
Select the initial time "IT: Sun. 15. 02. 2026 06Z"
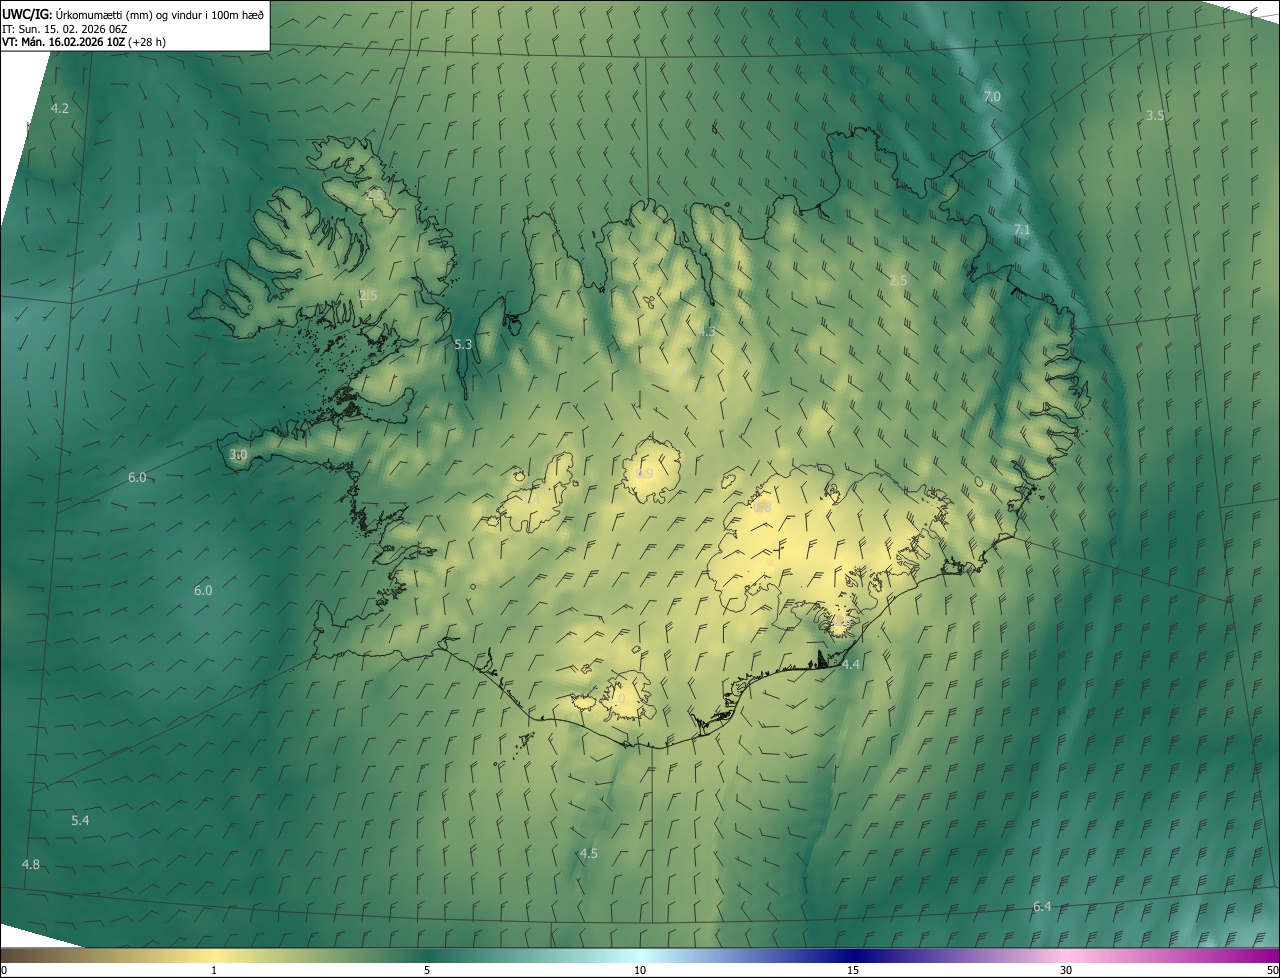point(65,28)
